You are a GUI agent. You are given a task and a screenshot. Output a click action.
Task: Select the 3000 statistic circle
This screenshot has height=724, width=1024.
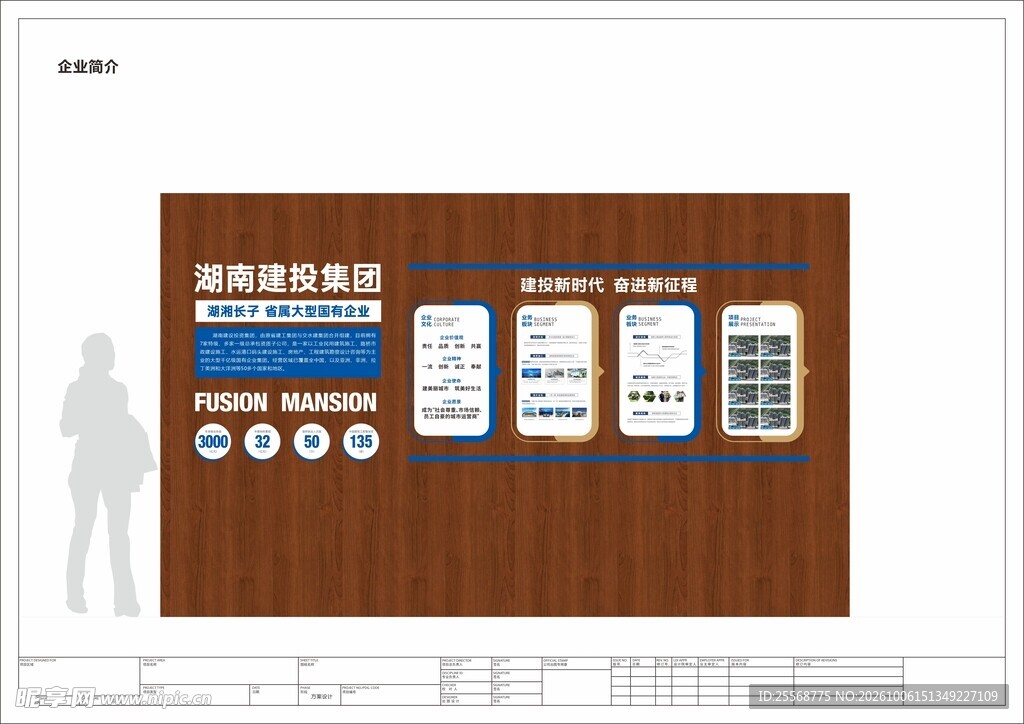click(x=213, y=442)
